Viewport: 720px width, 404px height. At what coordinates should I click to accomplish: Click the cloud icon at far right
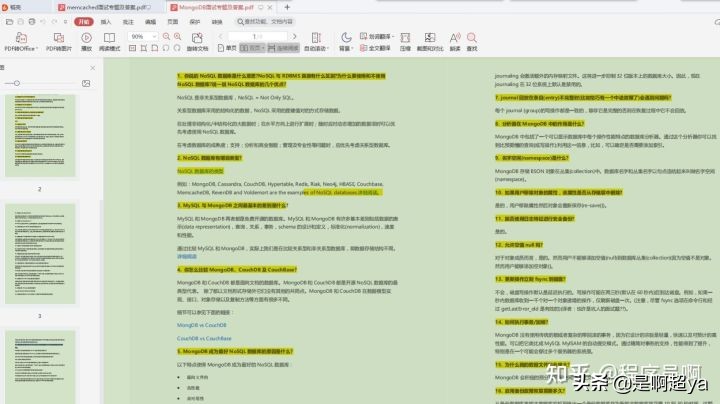click(717, 22)
